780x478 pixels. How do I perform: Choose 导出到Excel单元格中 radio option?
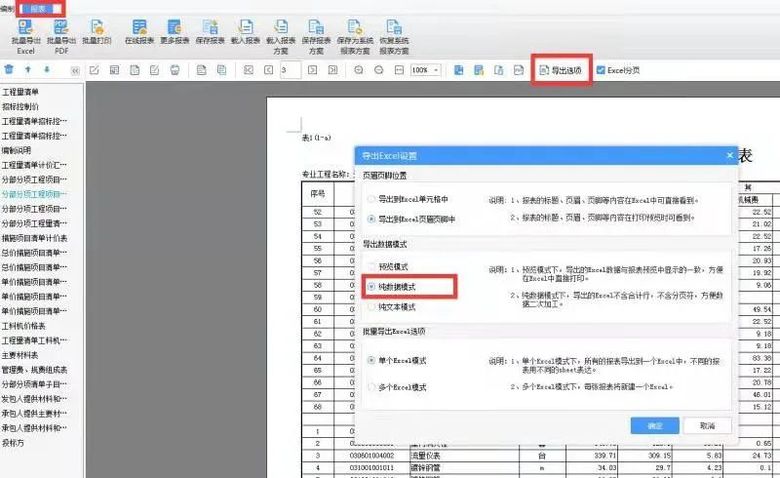[x=372, y=200]
